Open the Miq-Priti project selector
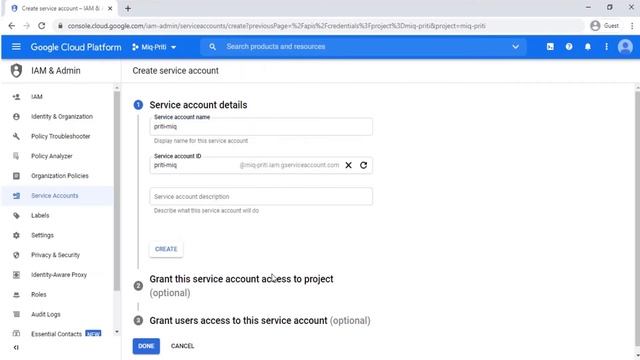 (x=154, y=47)
